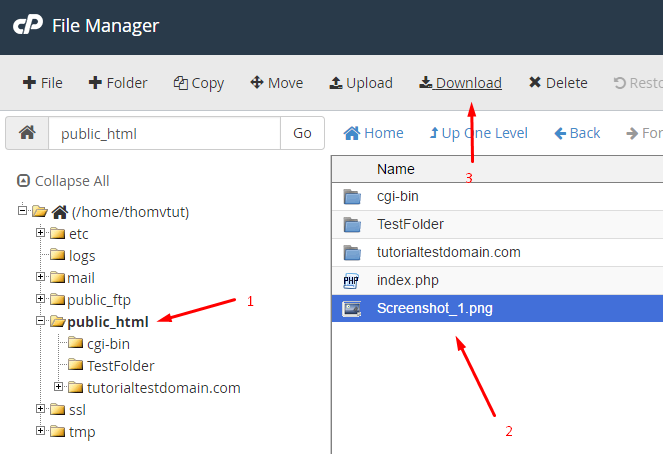Screen dimensions: 663x454
Task: Expand the tmp folder node
Action: [x=40, y=430]
